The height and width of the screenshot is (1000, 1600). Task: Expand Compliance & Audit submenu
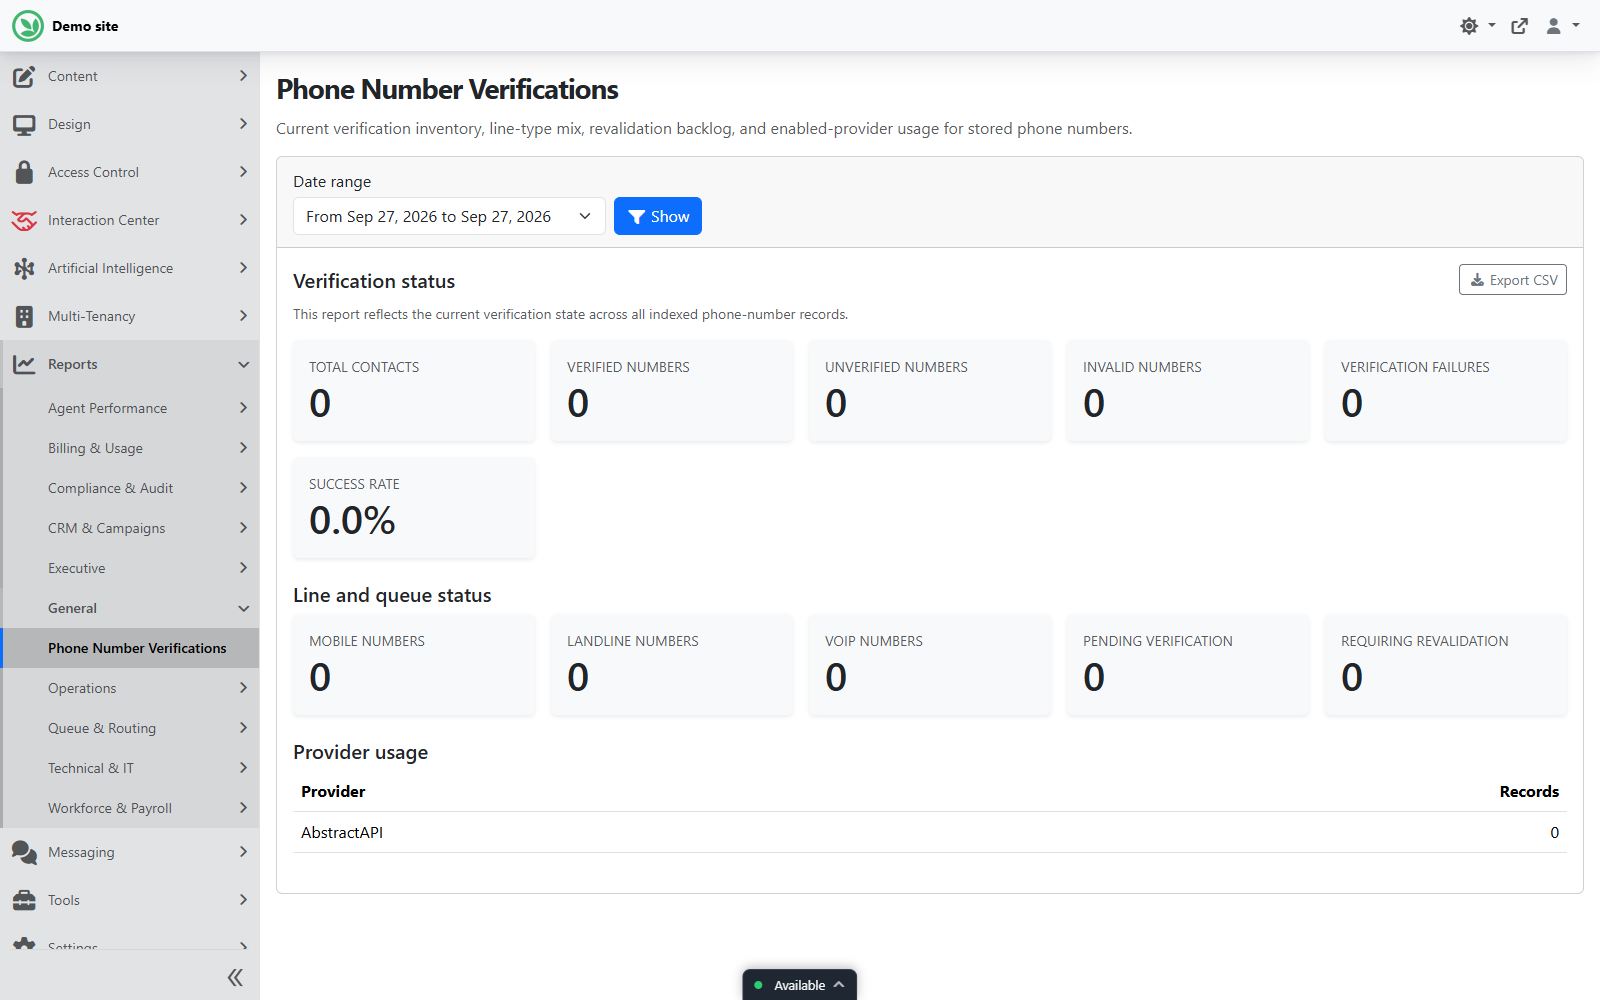point(130,488)
